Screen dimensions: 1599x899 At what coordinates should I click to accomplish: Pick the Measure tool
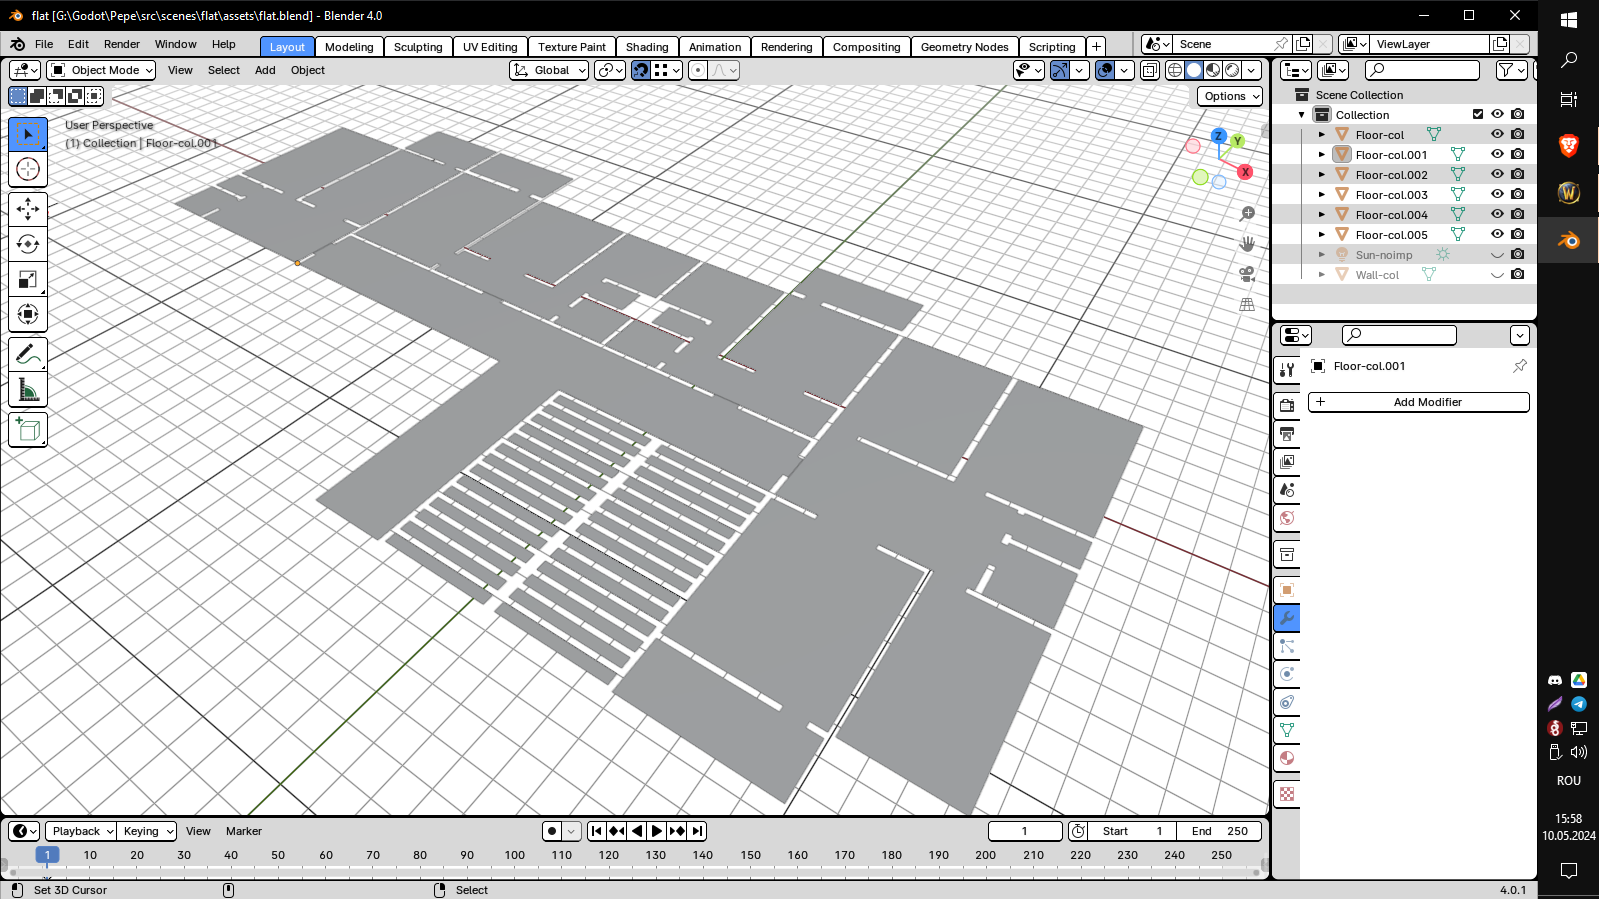[28, 390]
